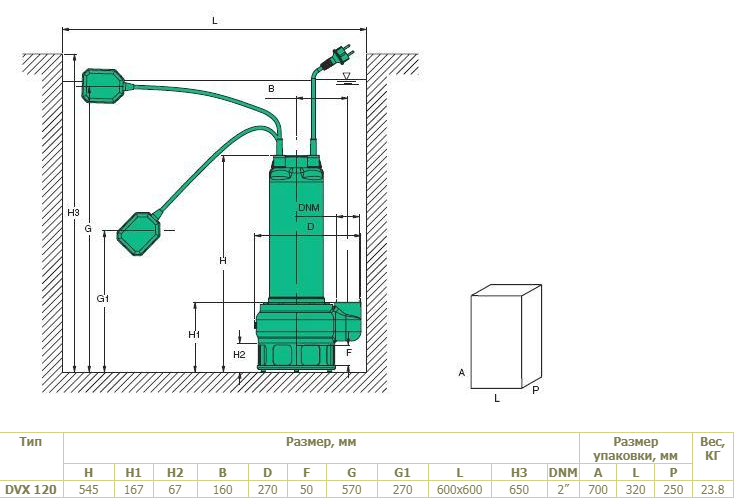Viewport: 734px width, 498px height.
Task: Click the DVX 120 model cell
Action: [31, 489]
